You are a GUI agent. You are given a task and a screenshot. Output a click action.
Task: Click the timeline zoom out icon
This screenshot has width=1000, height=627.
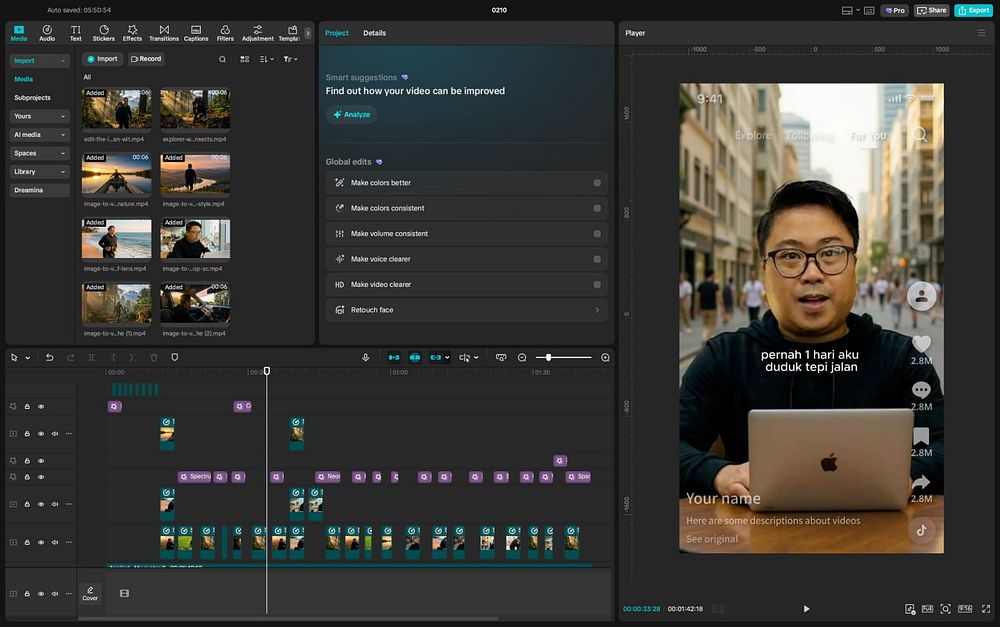(522, 357)
